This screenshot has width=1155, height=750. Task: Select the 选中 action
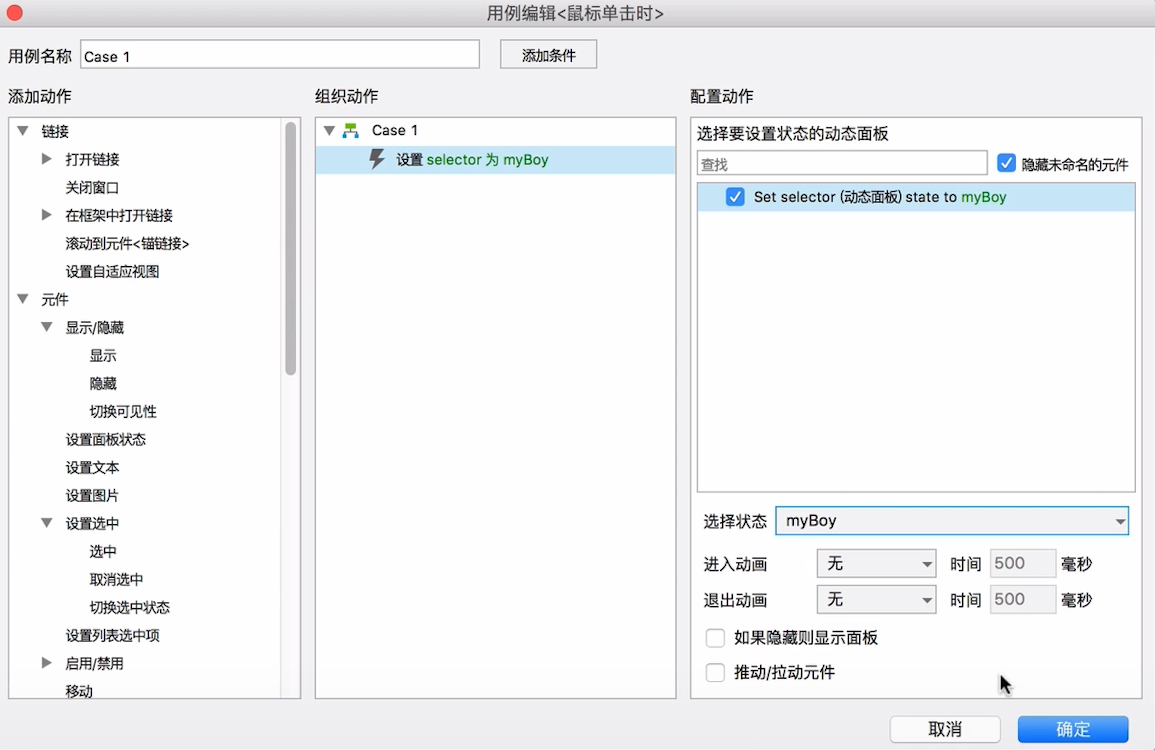click(103, 552)
